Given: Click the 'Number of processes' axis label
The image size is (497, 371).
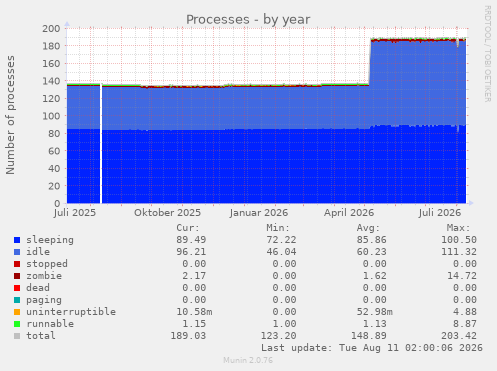Looking at the screenshot, I should 10,115.
